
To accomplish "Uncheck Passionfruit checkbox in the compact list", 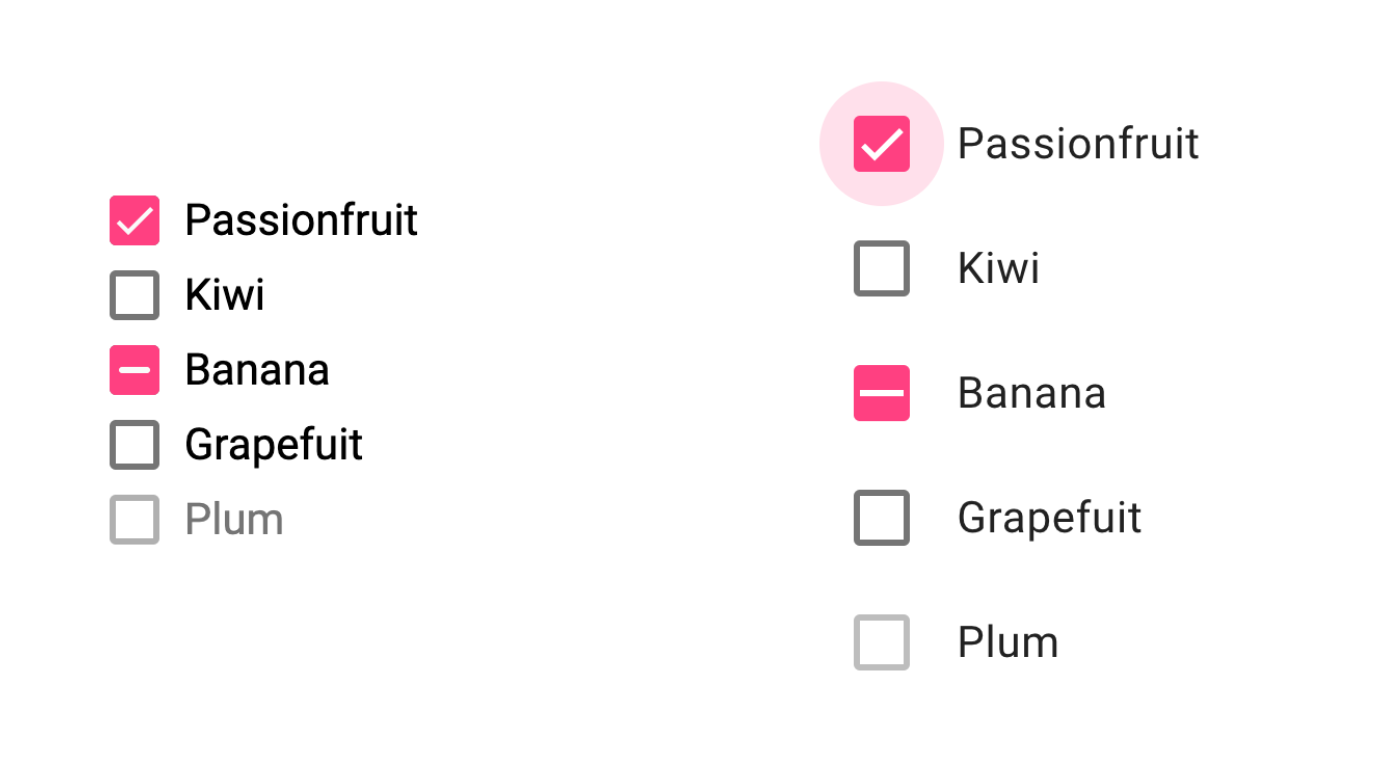I will (134, 220).
